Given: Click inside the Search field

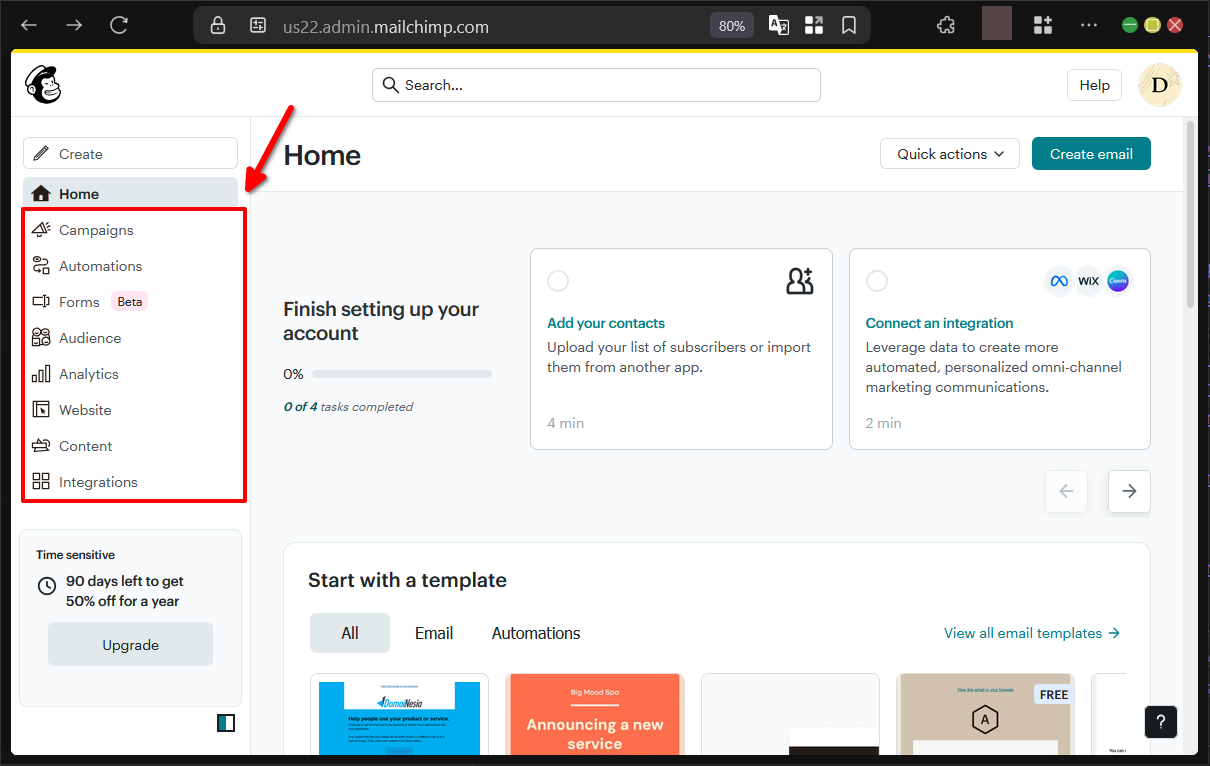Looking at the screenshot, I should click(596, 85).
